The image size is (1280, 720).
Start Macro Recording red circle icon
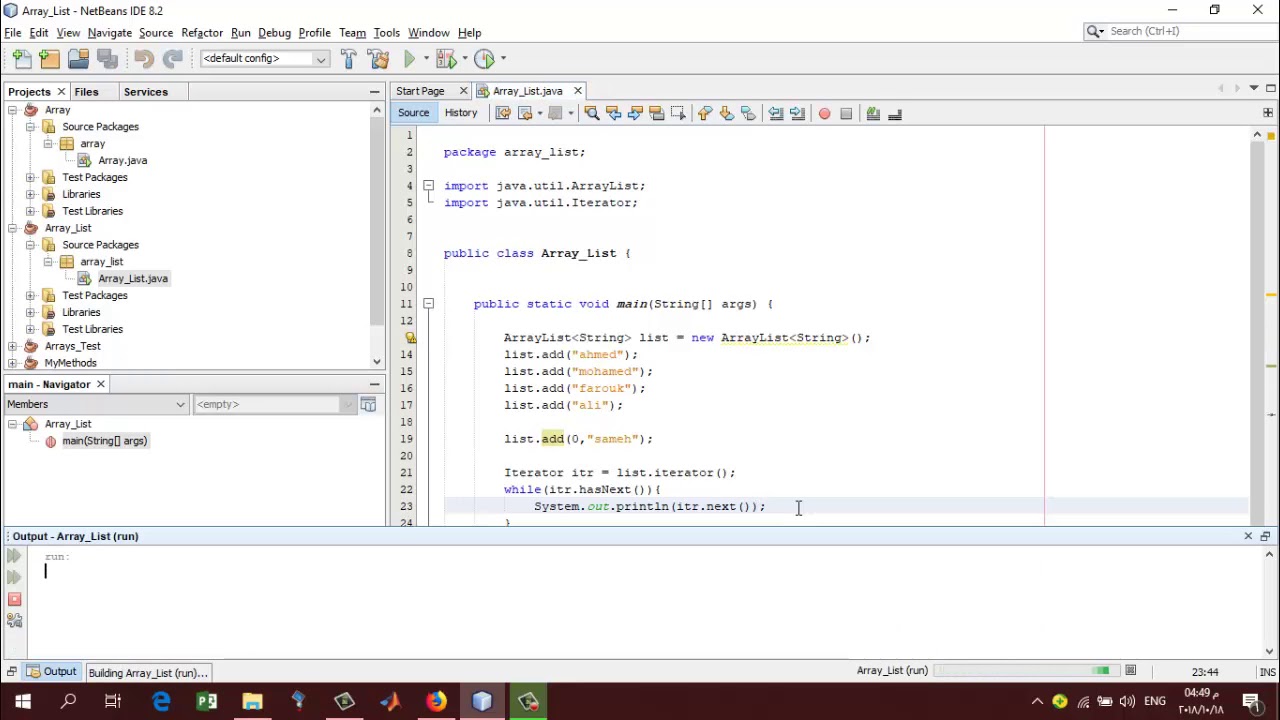point(824,113)
